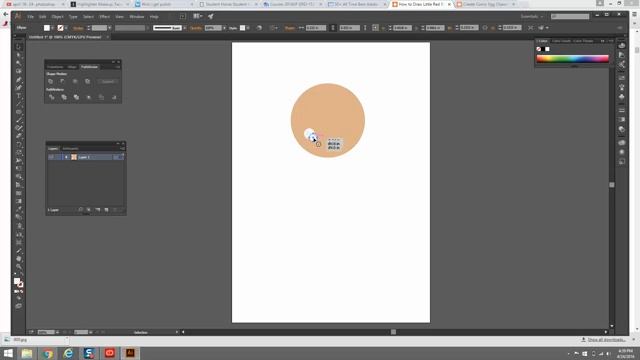Click the Layer 1 target circle
The image size is (640, 360).
click(x=116, y=157)
